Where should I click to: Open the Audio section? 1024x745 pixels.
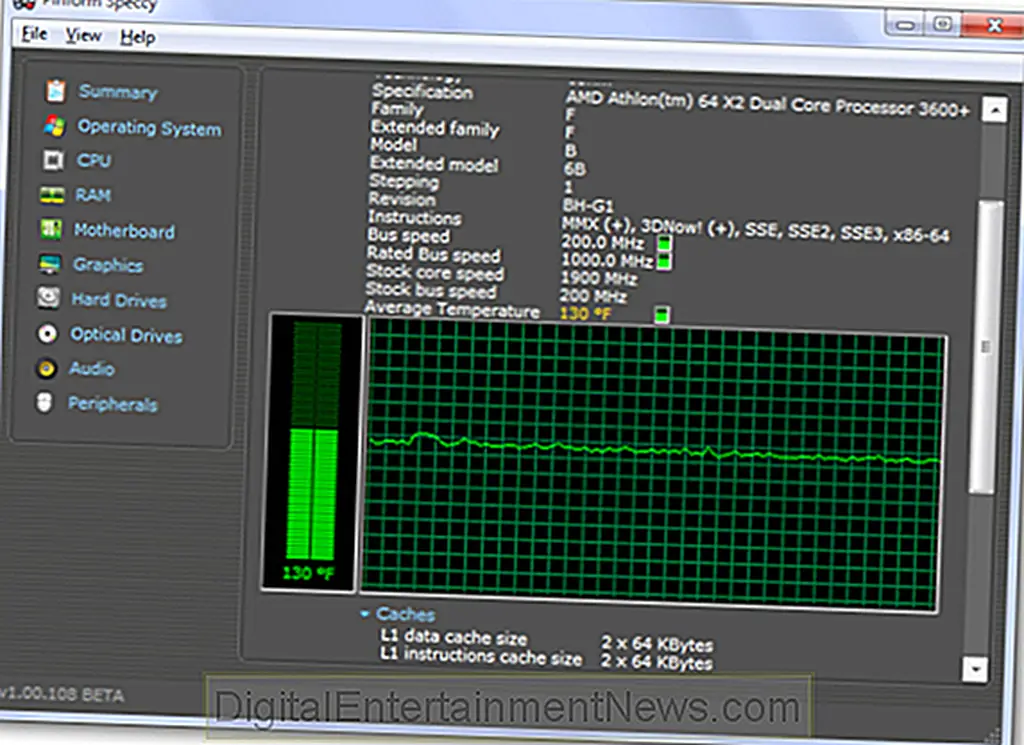91,369
